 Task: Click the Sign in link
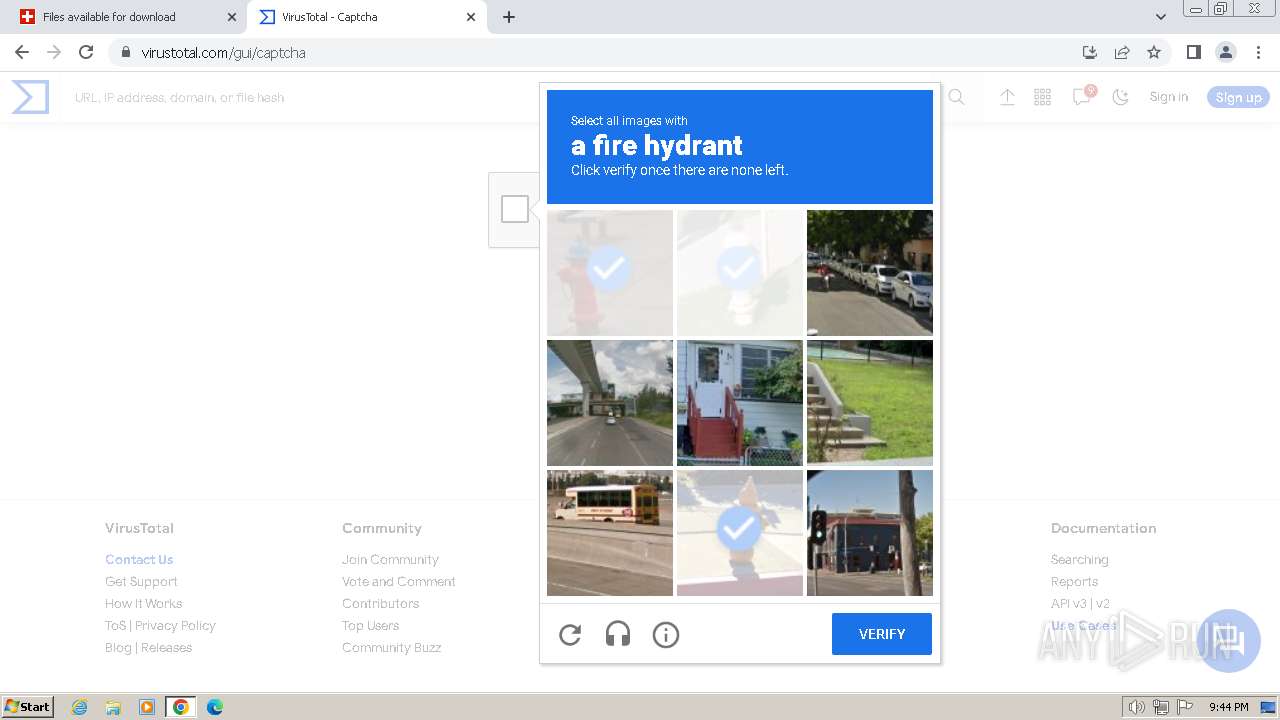click(x=1169, y=97)
